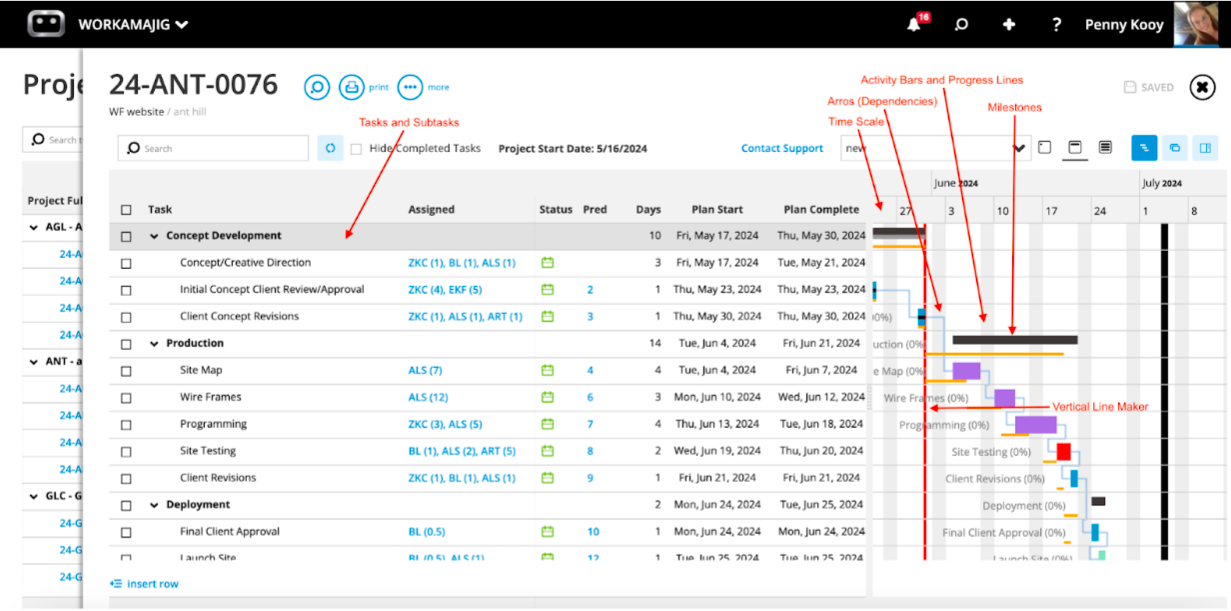
Task: Collapse the Production task group
Action: pos(154,342)
